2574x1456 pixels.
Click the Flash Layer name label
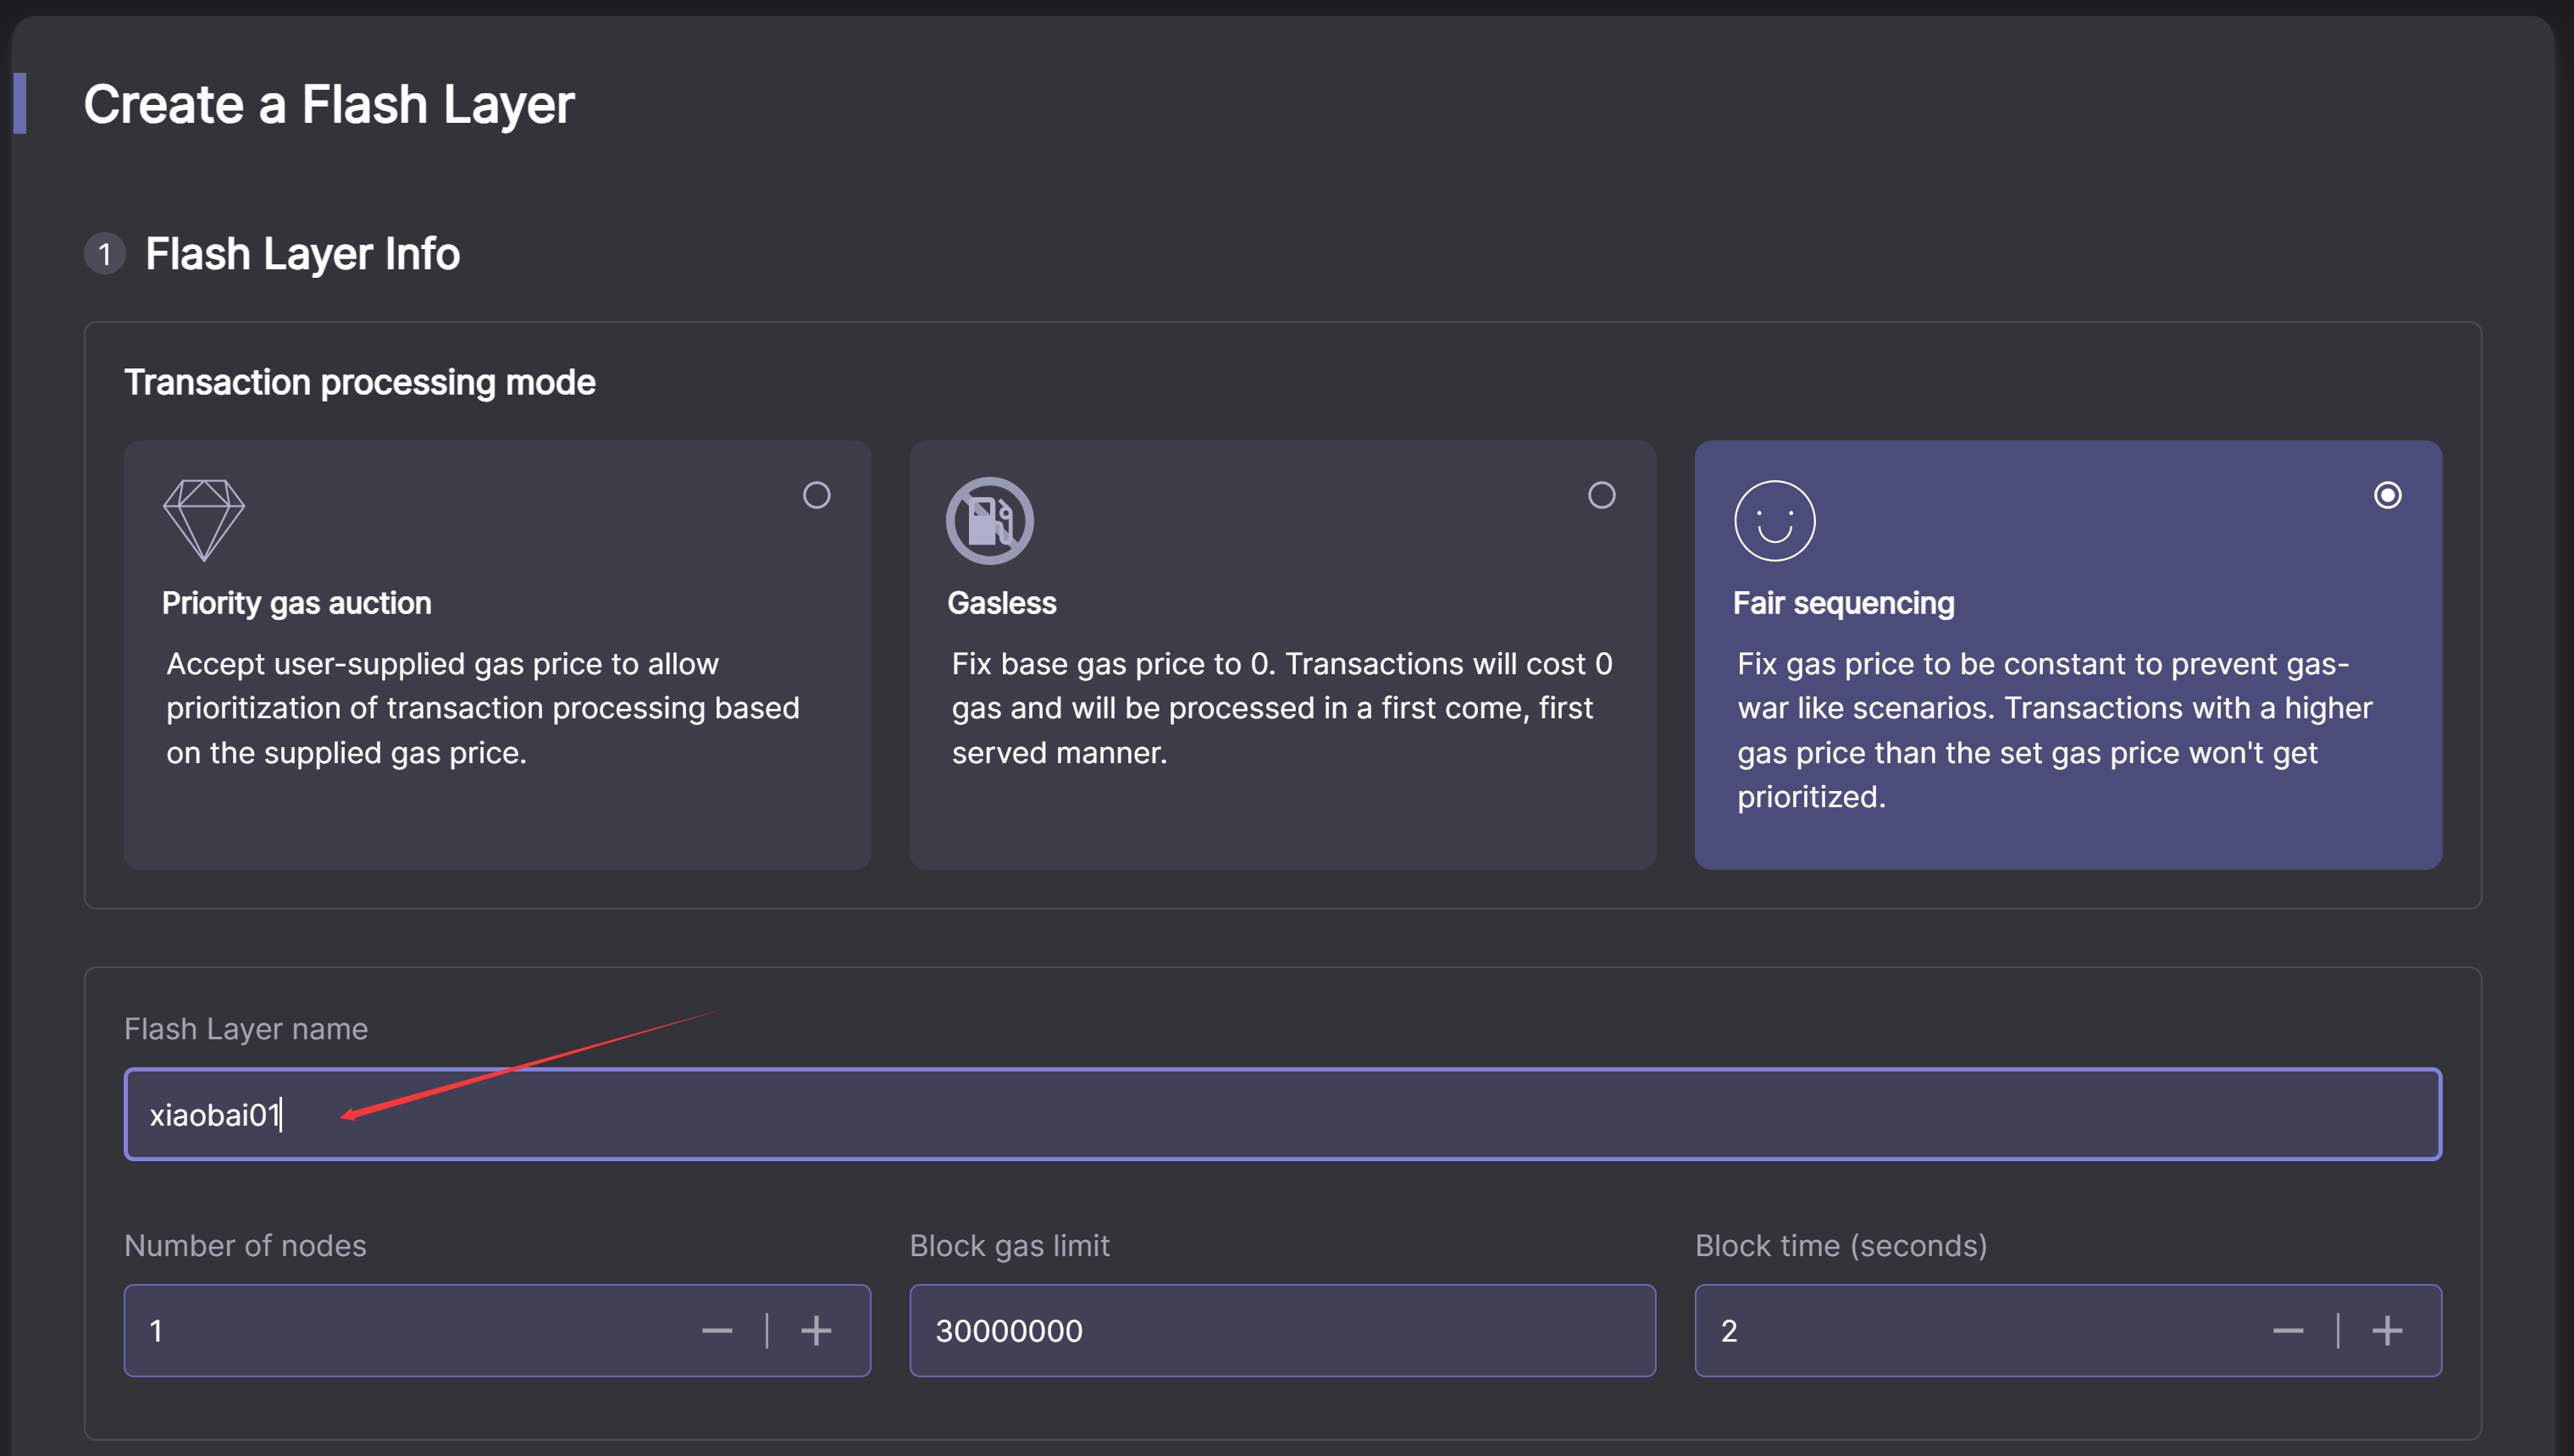[246, 1029]
